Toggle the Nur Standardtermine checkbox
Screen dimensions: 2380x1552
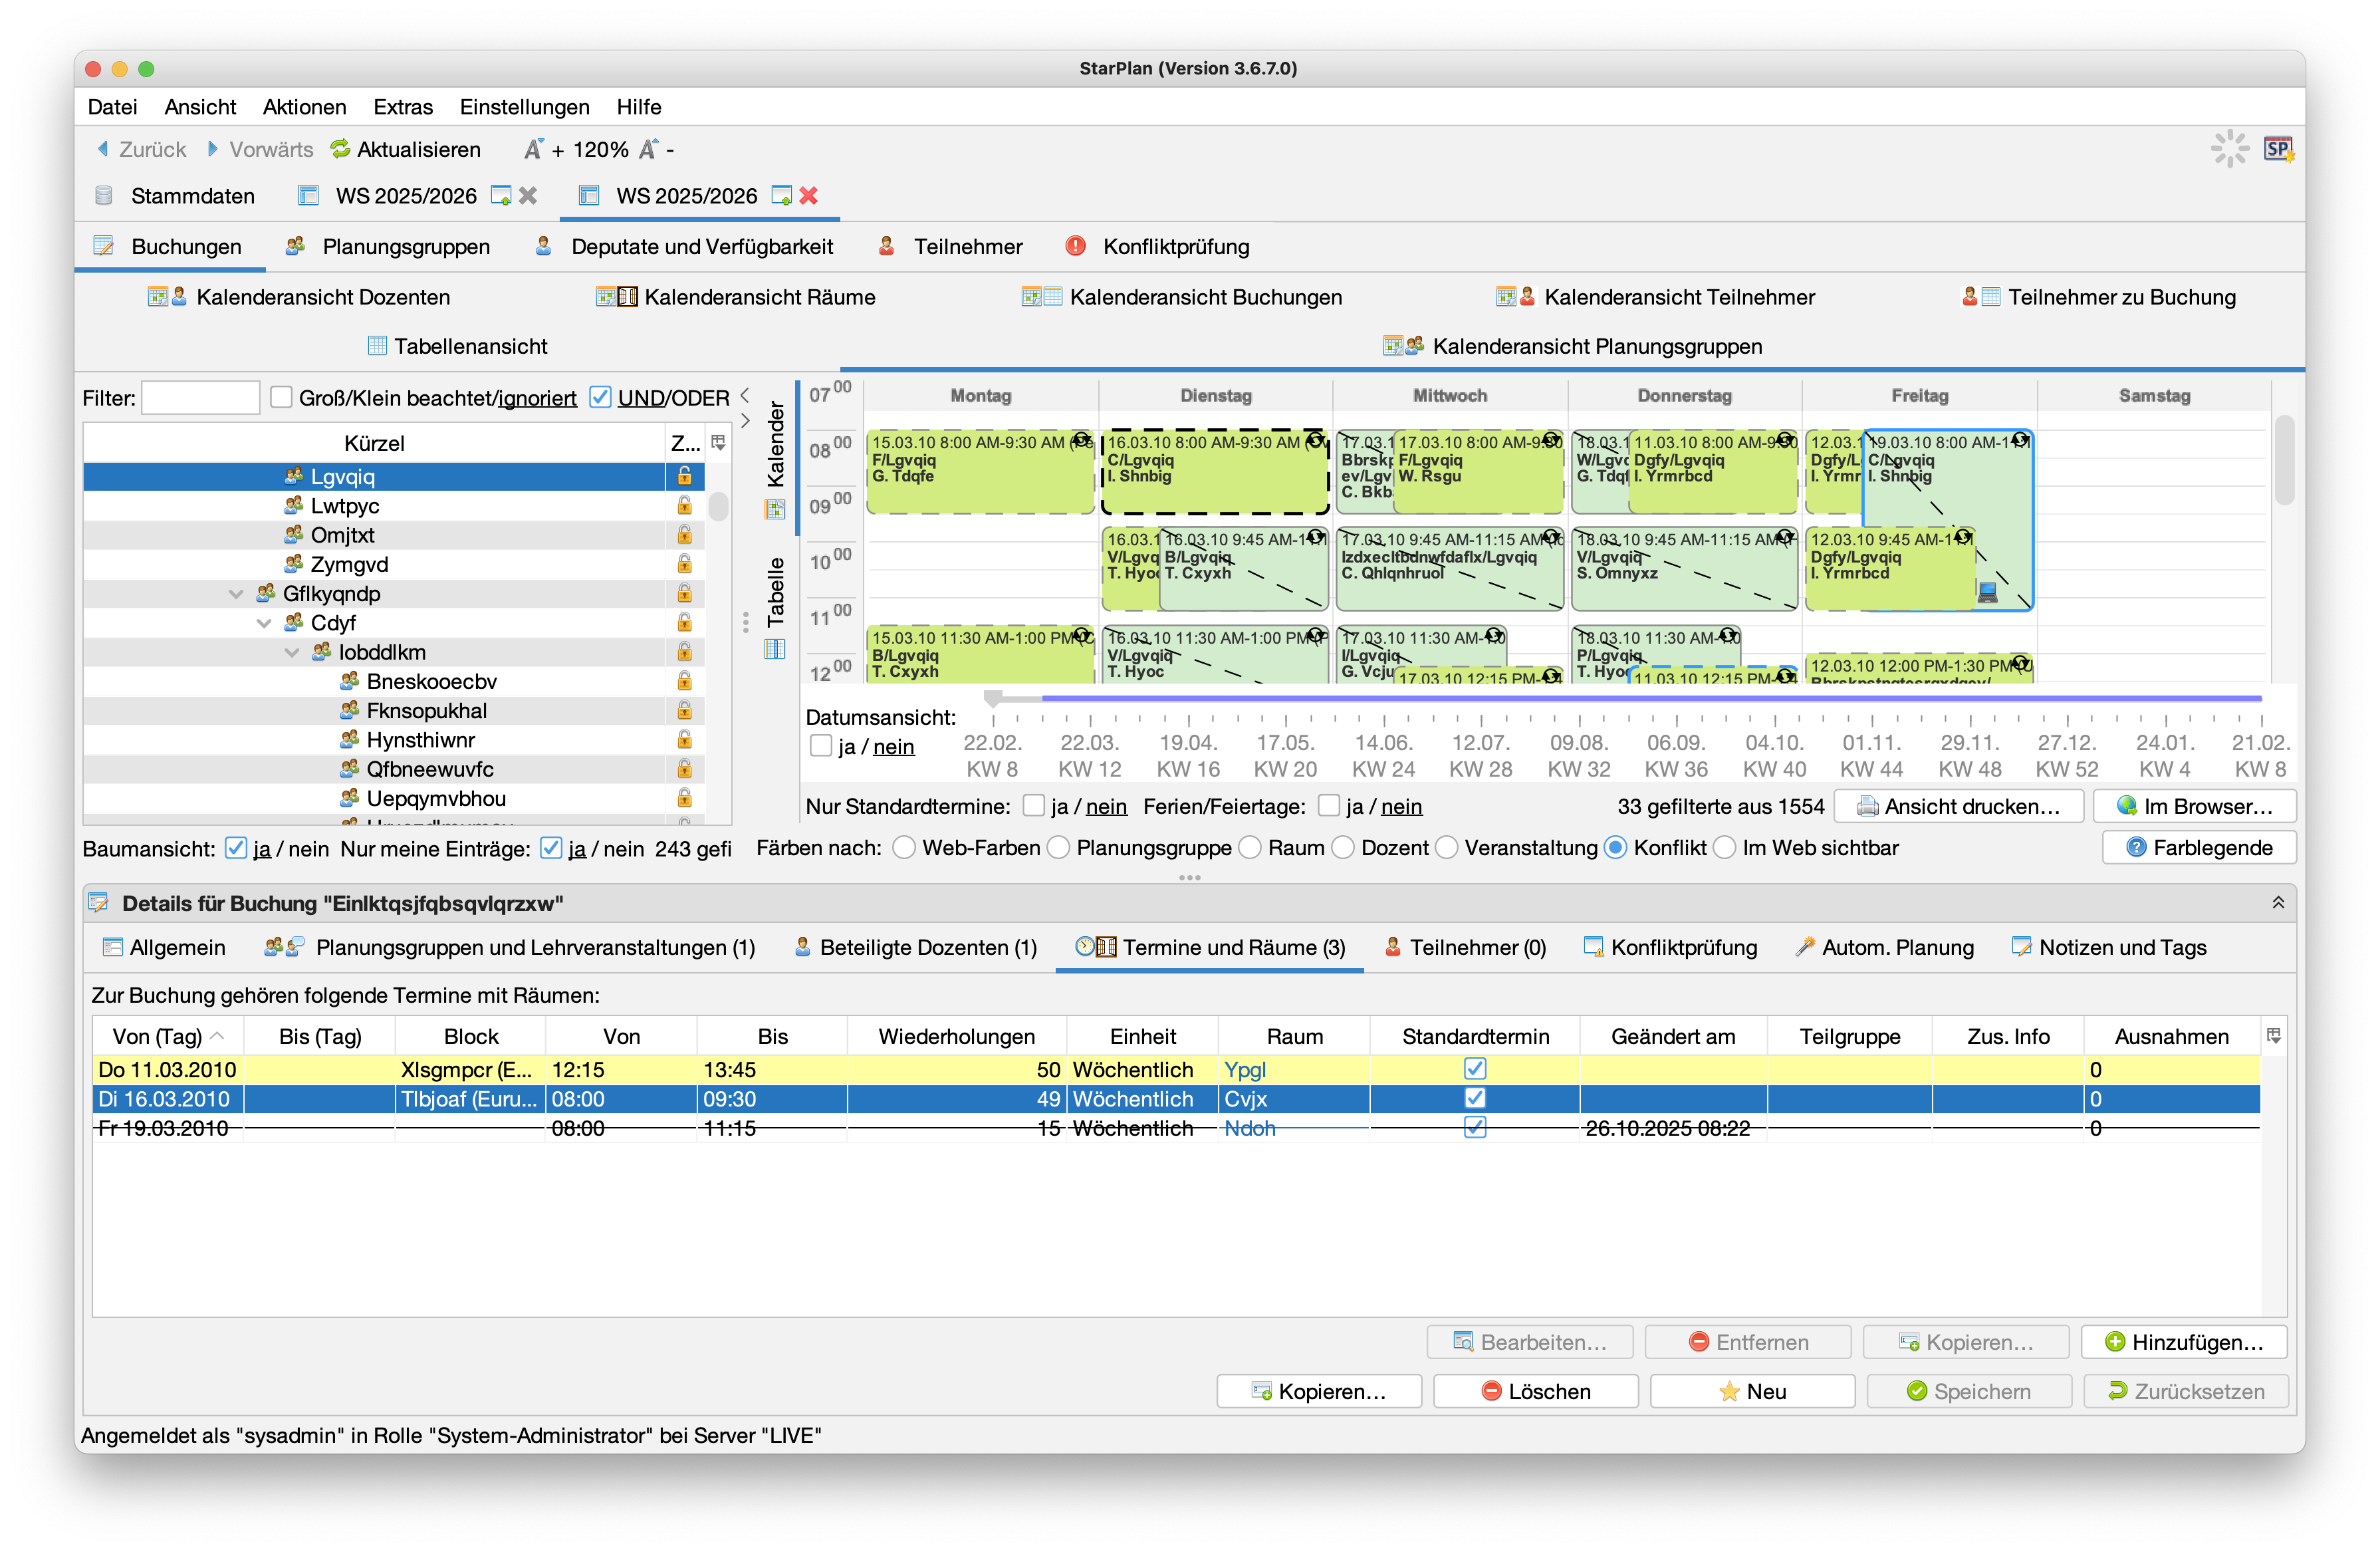tap(1034, 806)
